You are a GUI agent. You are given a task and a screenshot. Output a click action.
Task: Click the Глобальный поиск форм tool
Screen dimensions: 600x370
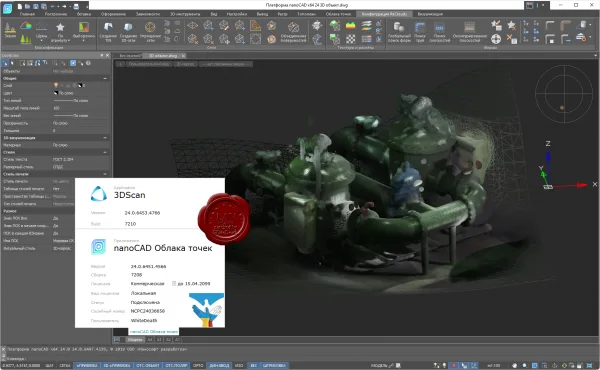(x=399, y=32)
